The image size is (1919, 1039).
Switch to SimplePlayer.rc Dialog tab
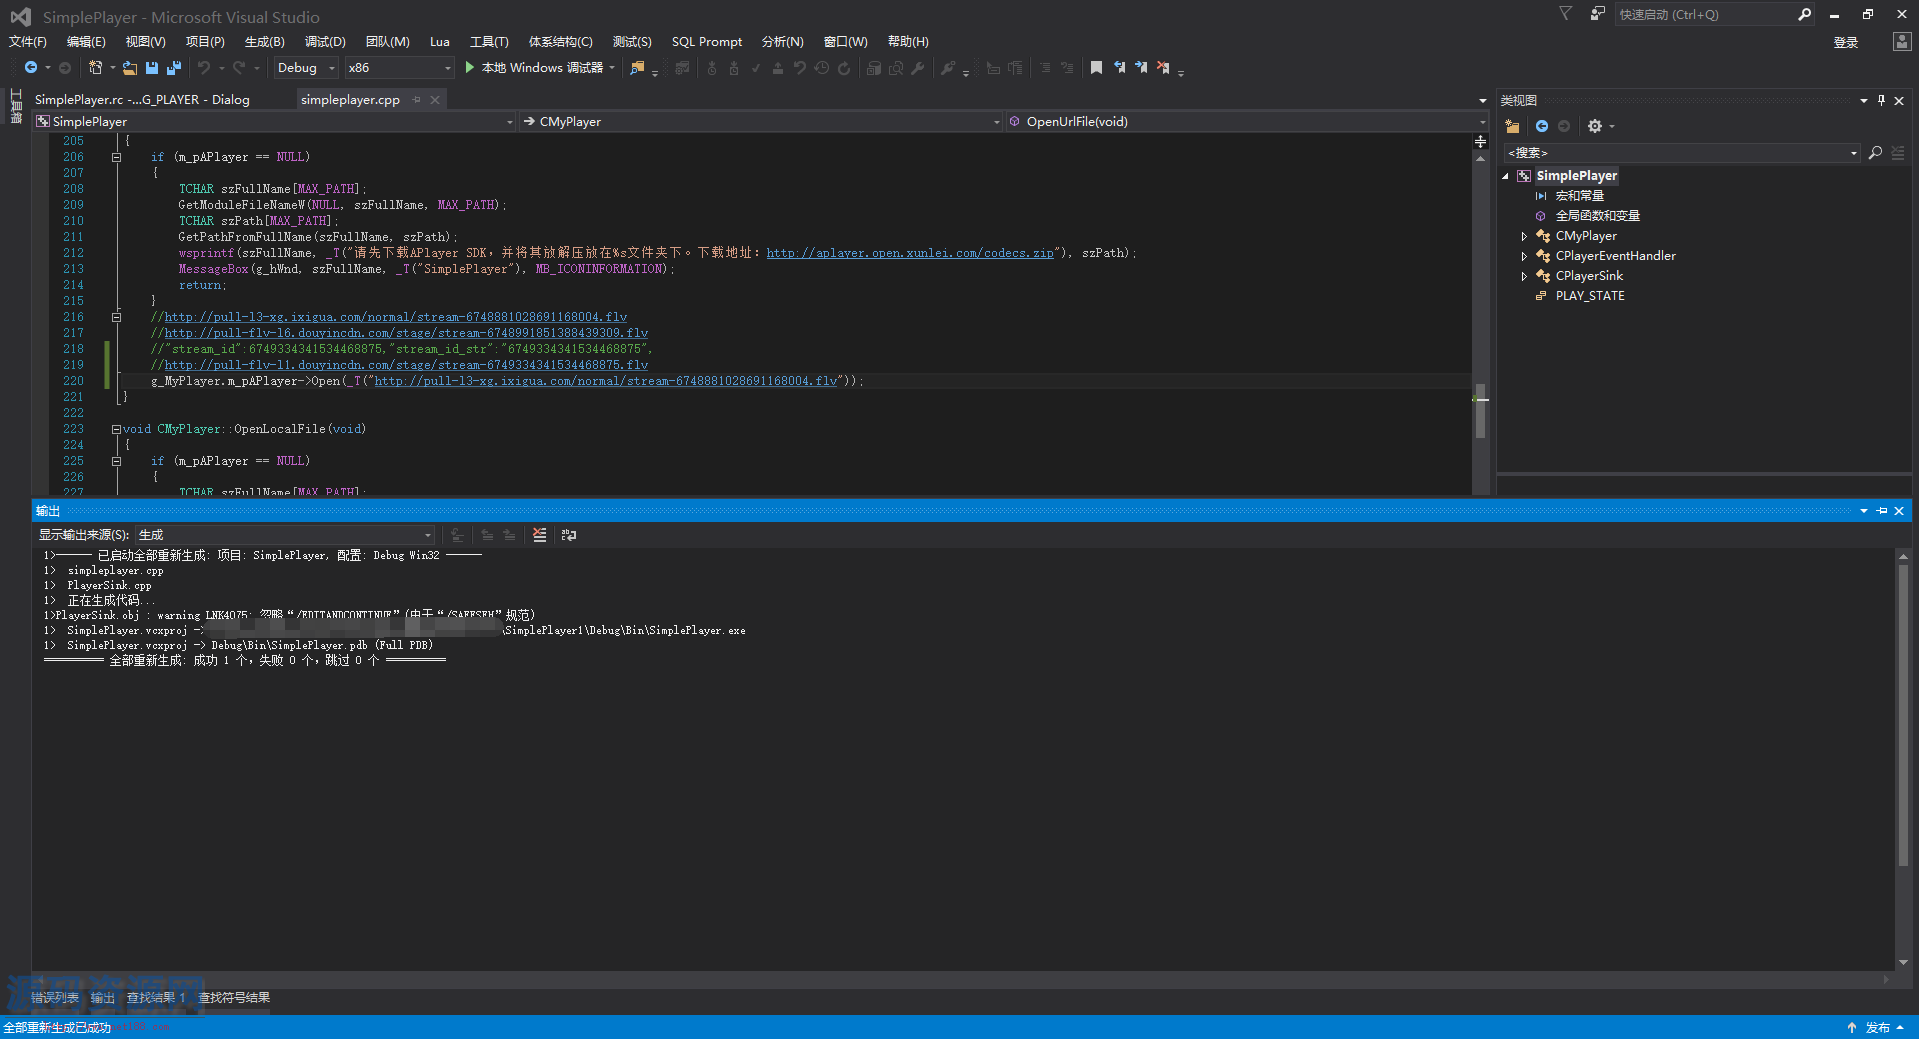click(142, 99)
